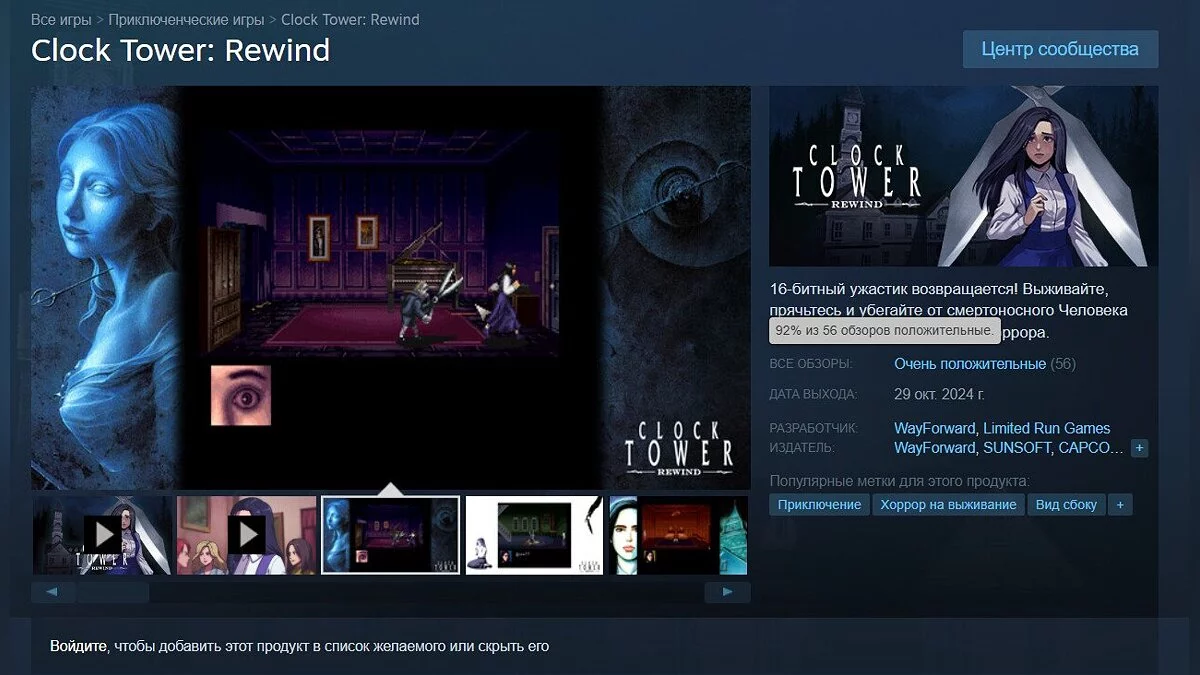Click the right arrow of thumbnail scrollbar
The height and width of the screenshot is (675, 1200).
(x=727, y=593)
